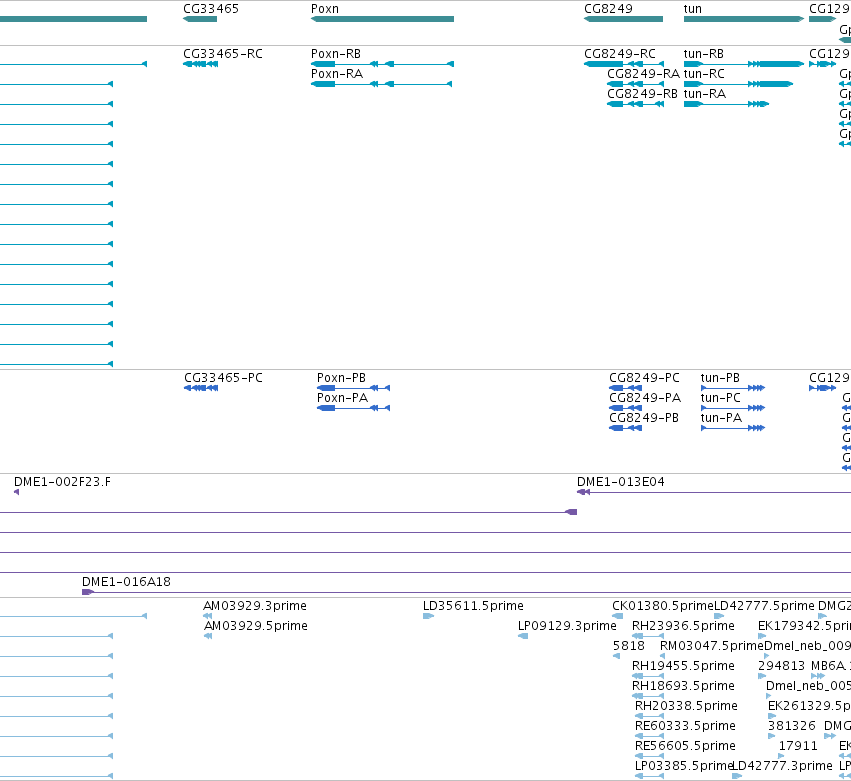
Task: Select the LP09129.3prime EST feature
Action: (523, 636)
